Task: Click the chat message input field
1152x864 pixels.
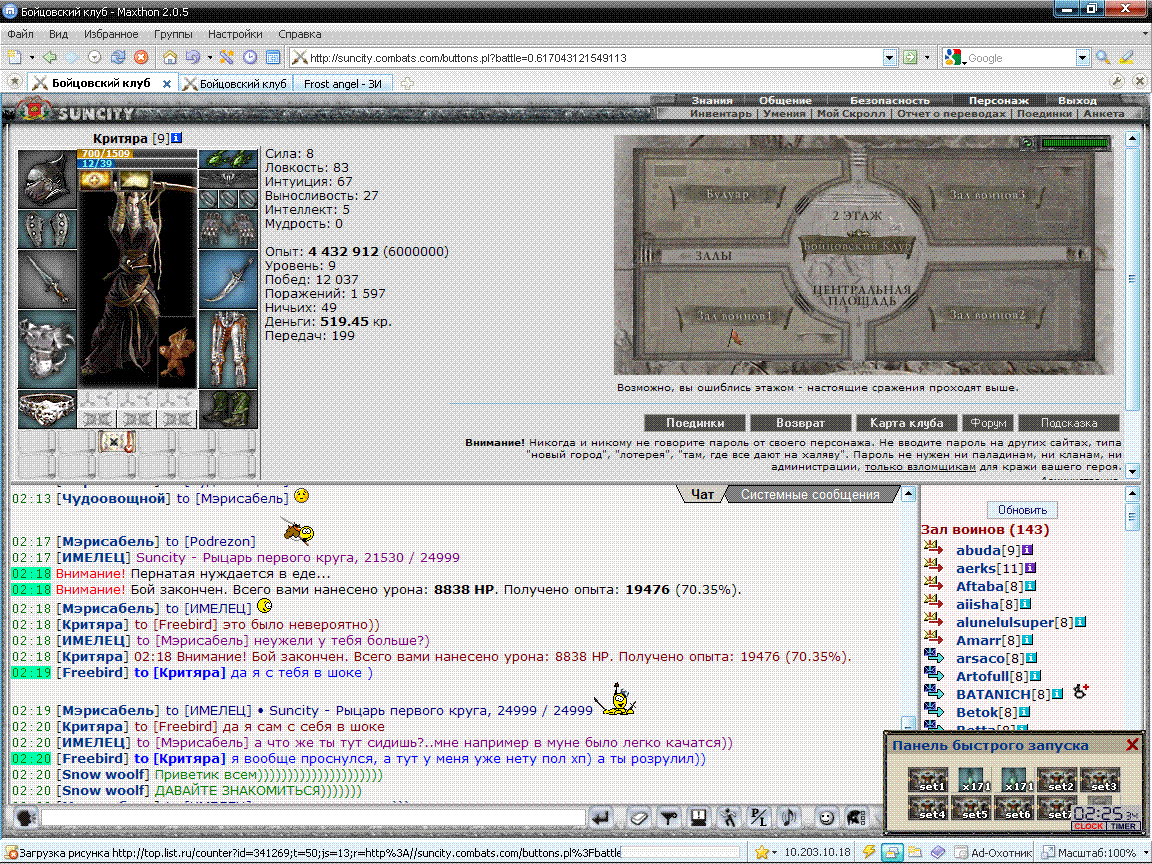Action: click(314, 818)
